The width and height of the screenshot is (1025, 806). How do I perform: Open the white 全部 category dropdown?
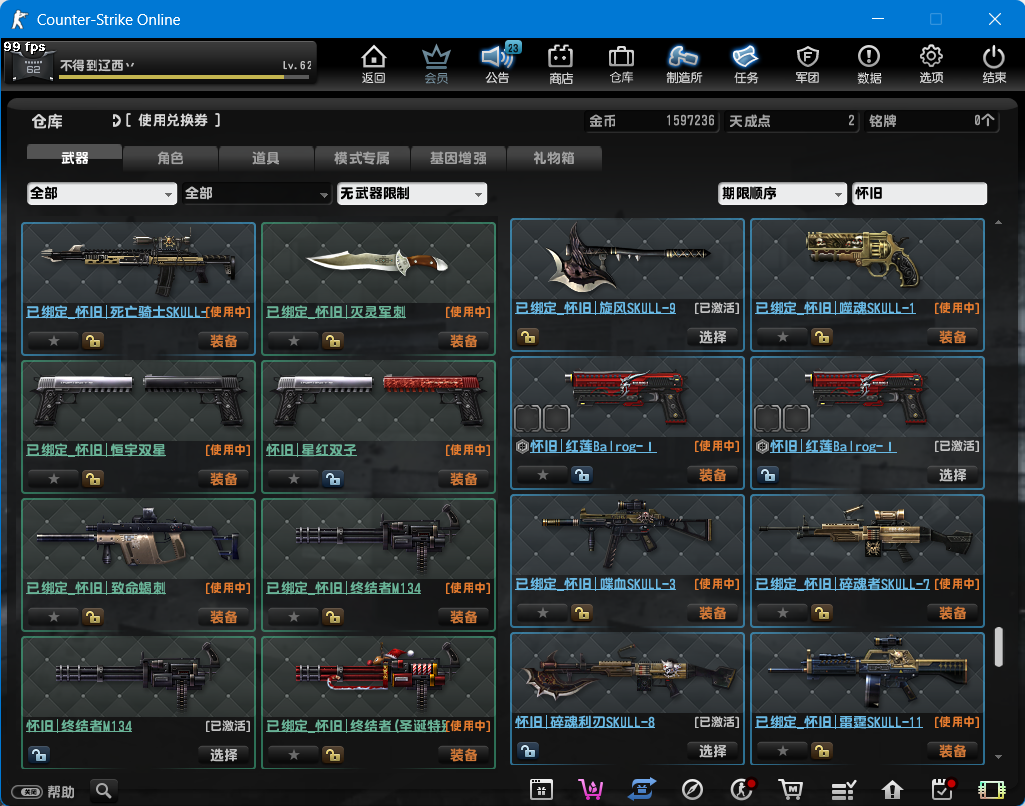coord(102,193)
